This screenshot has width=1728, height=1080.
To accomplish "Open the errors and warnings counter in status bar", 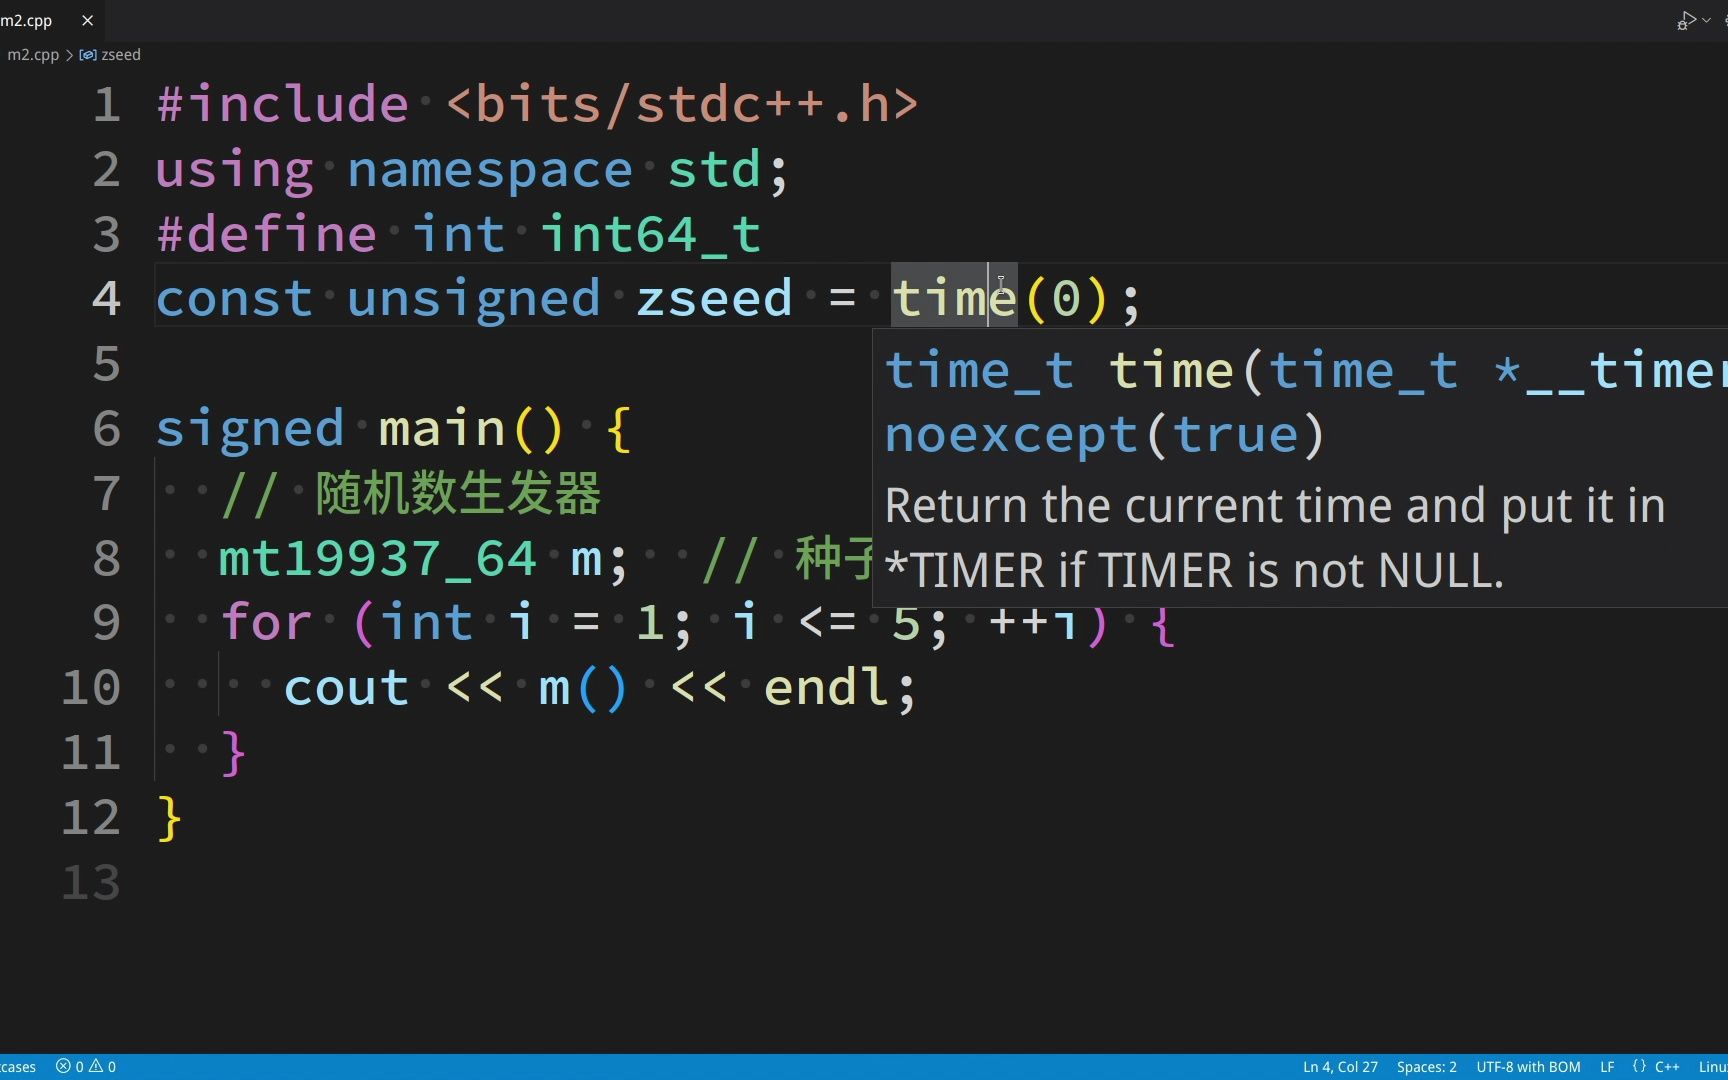I will (86, 1067).
